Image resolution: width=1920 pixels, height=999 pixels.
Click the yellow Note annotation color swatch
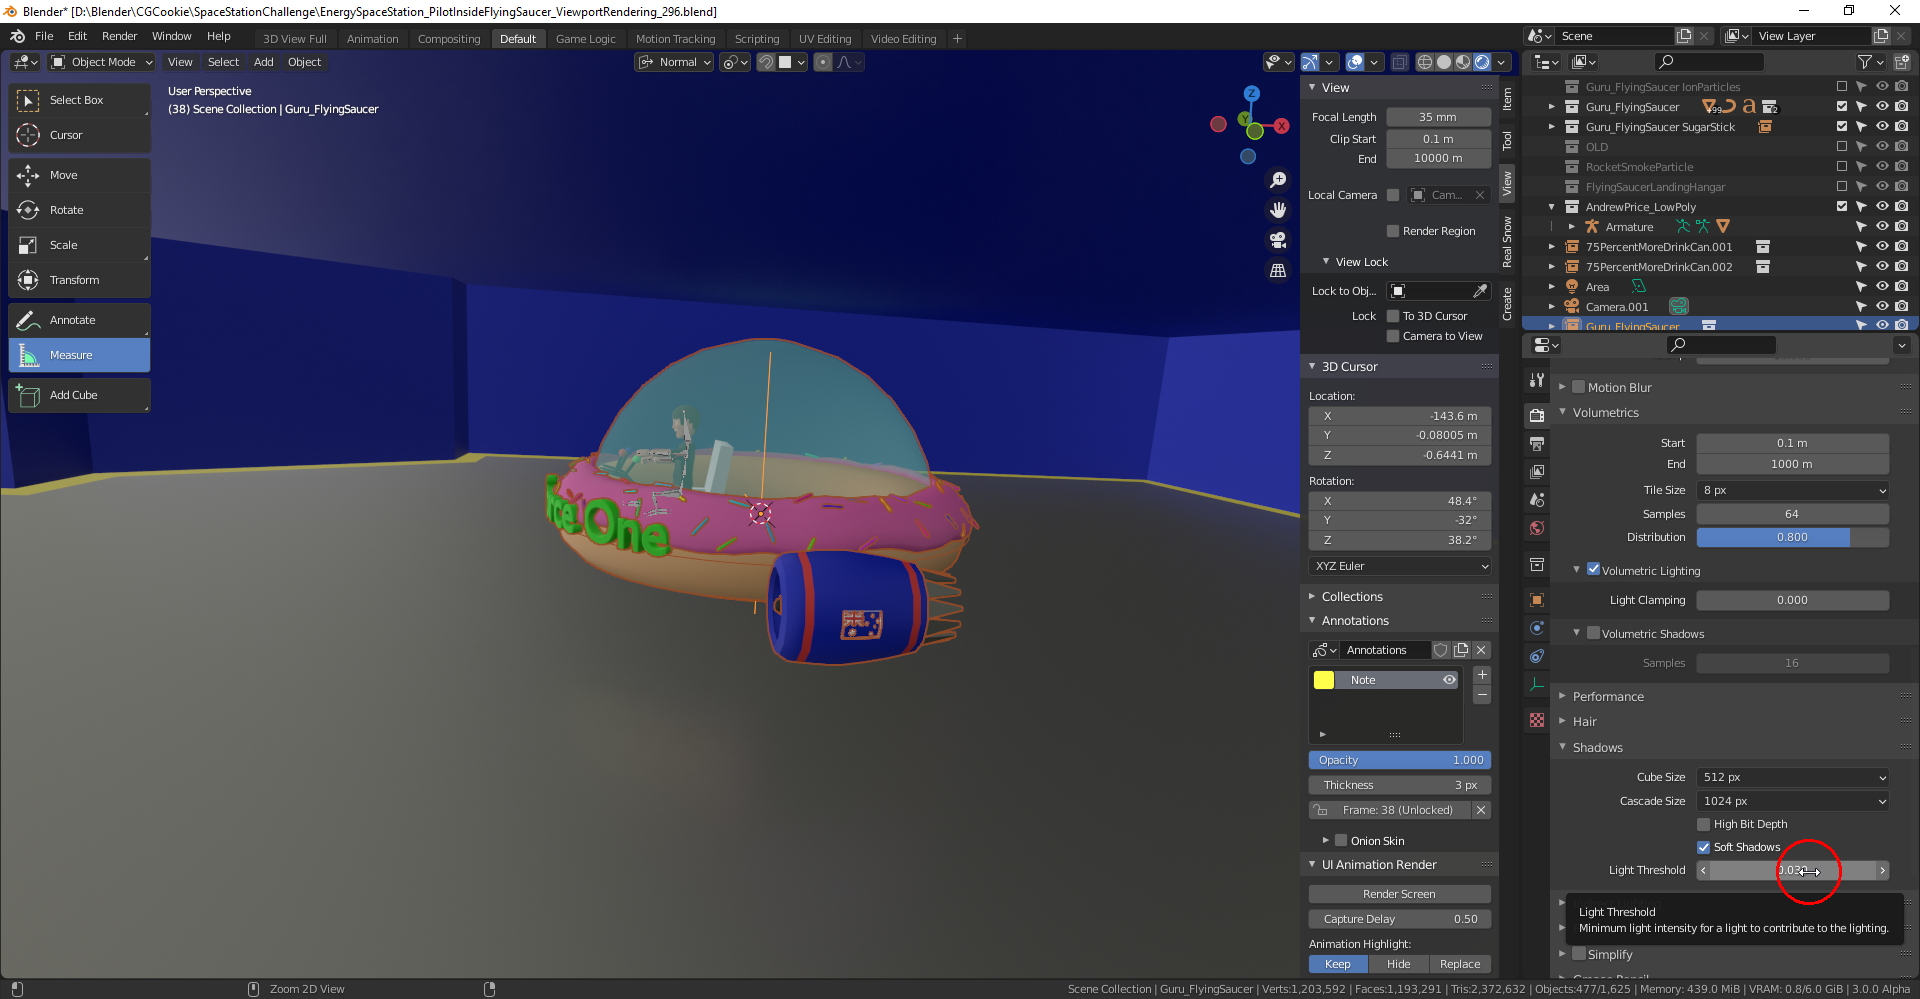[1324, 680]
